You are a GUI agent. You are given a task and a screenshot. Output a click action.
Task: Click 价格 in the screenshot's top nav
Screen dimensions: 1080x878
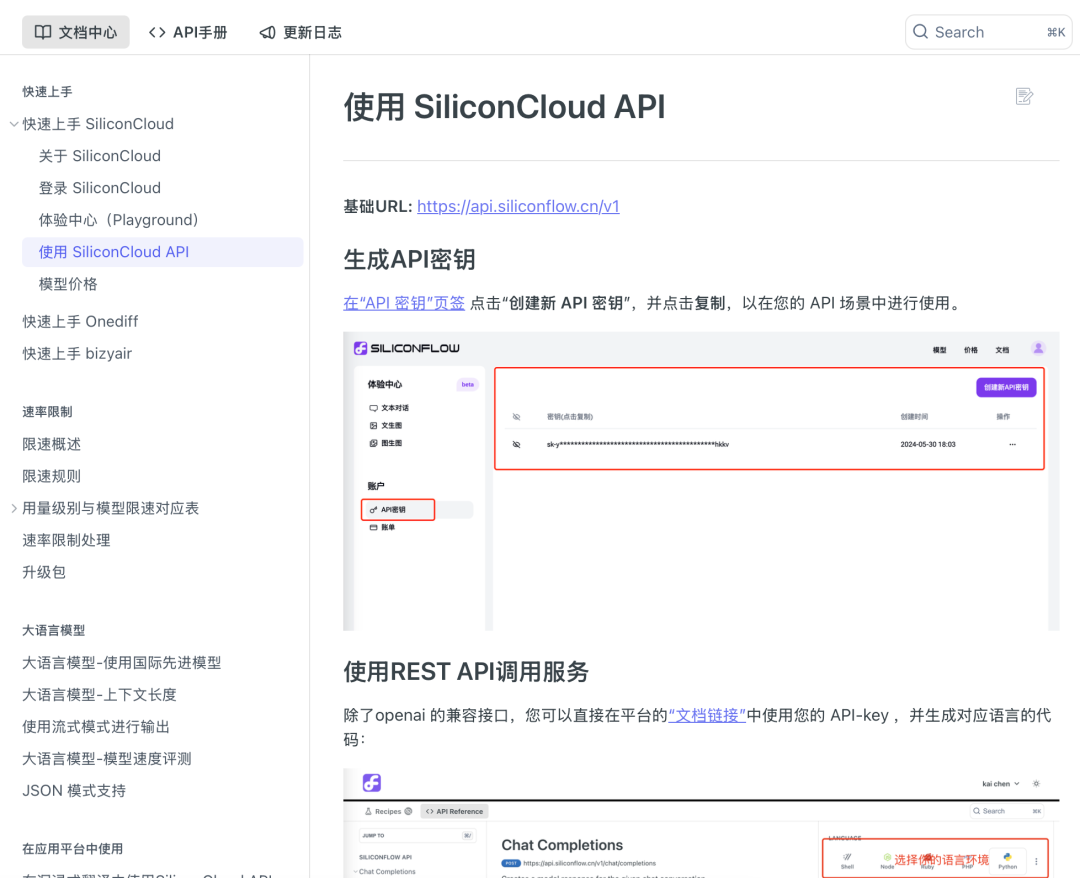point(970,350)
